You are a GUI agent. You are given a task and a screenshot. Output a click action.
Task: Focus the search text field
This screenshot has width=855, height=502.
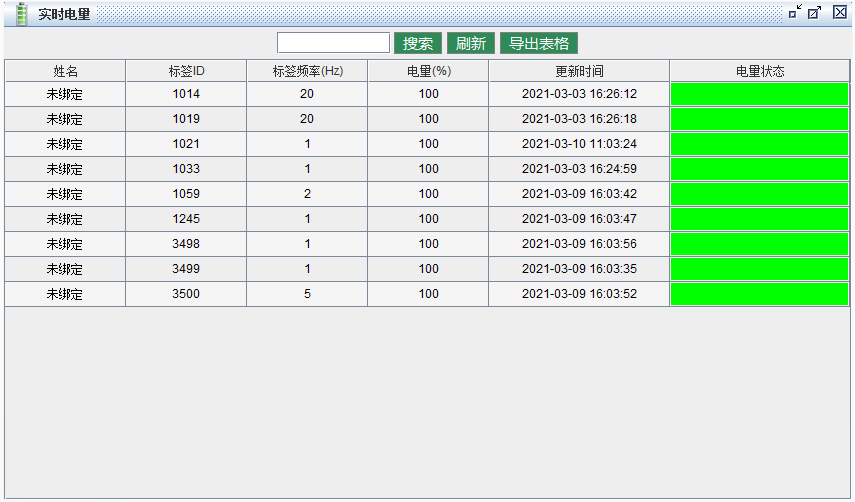(333, 43)
